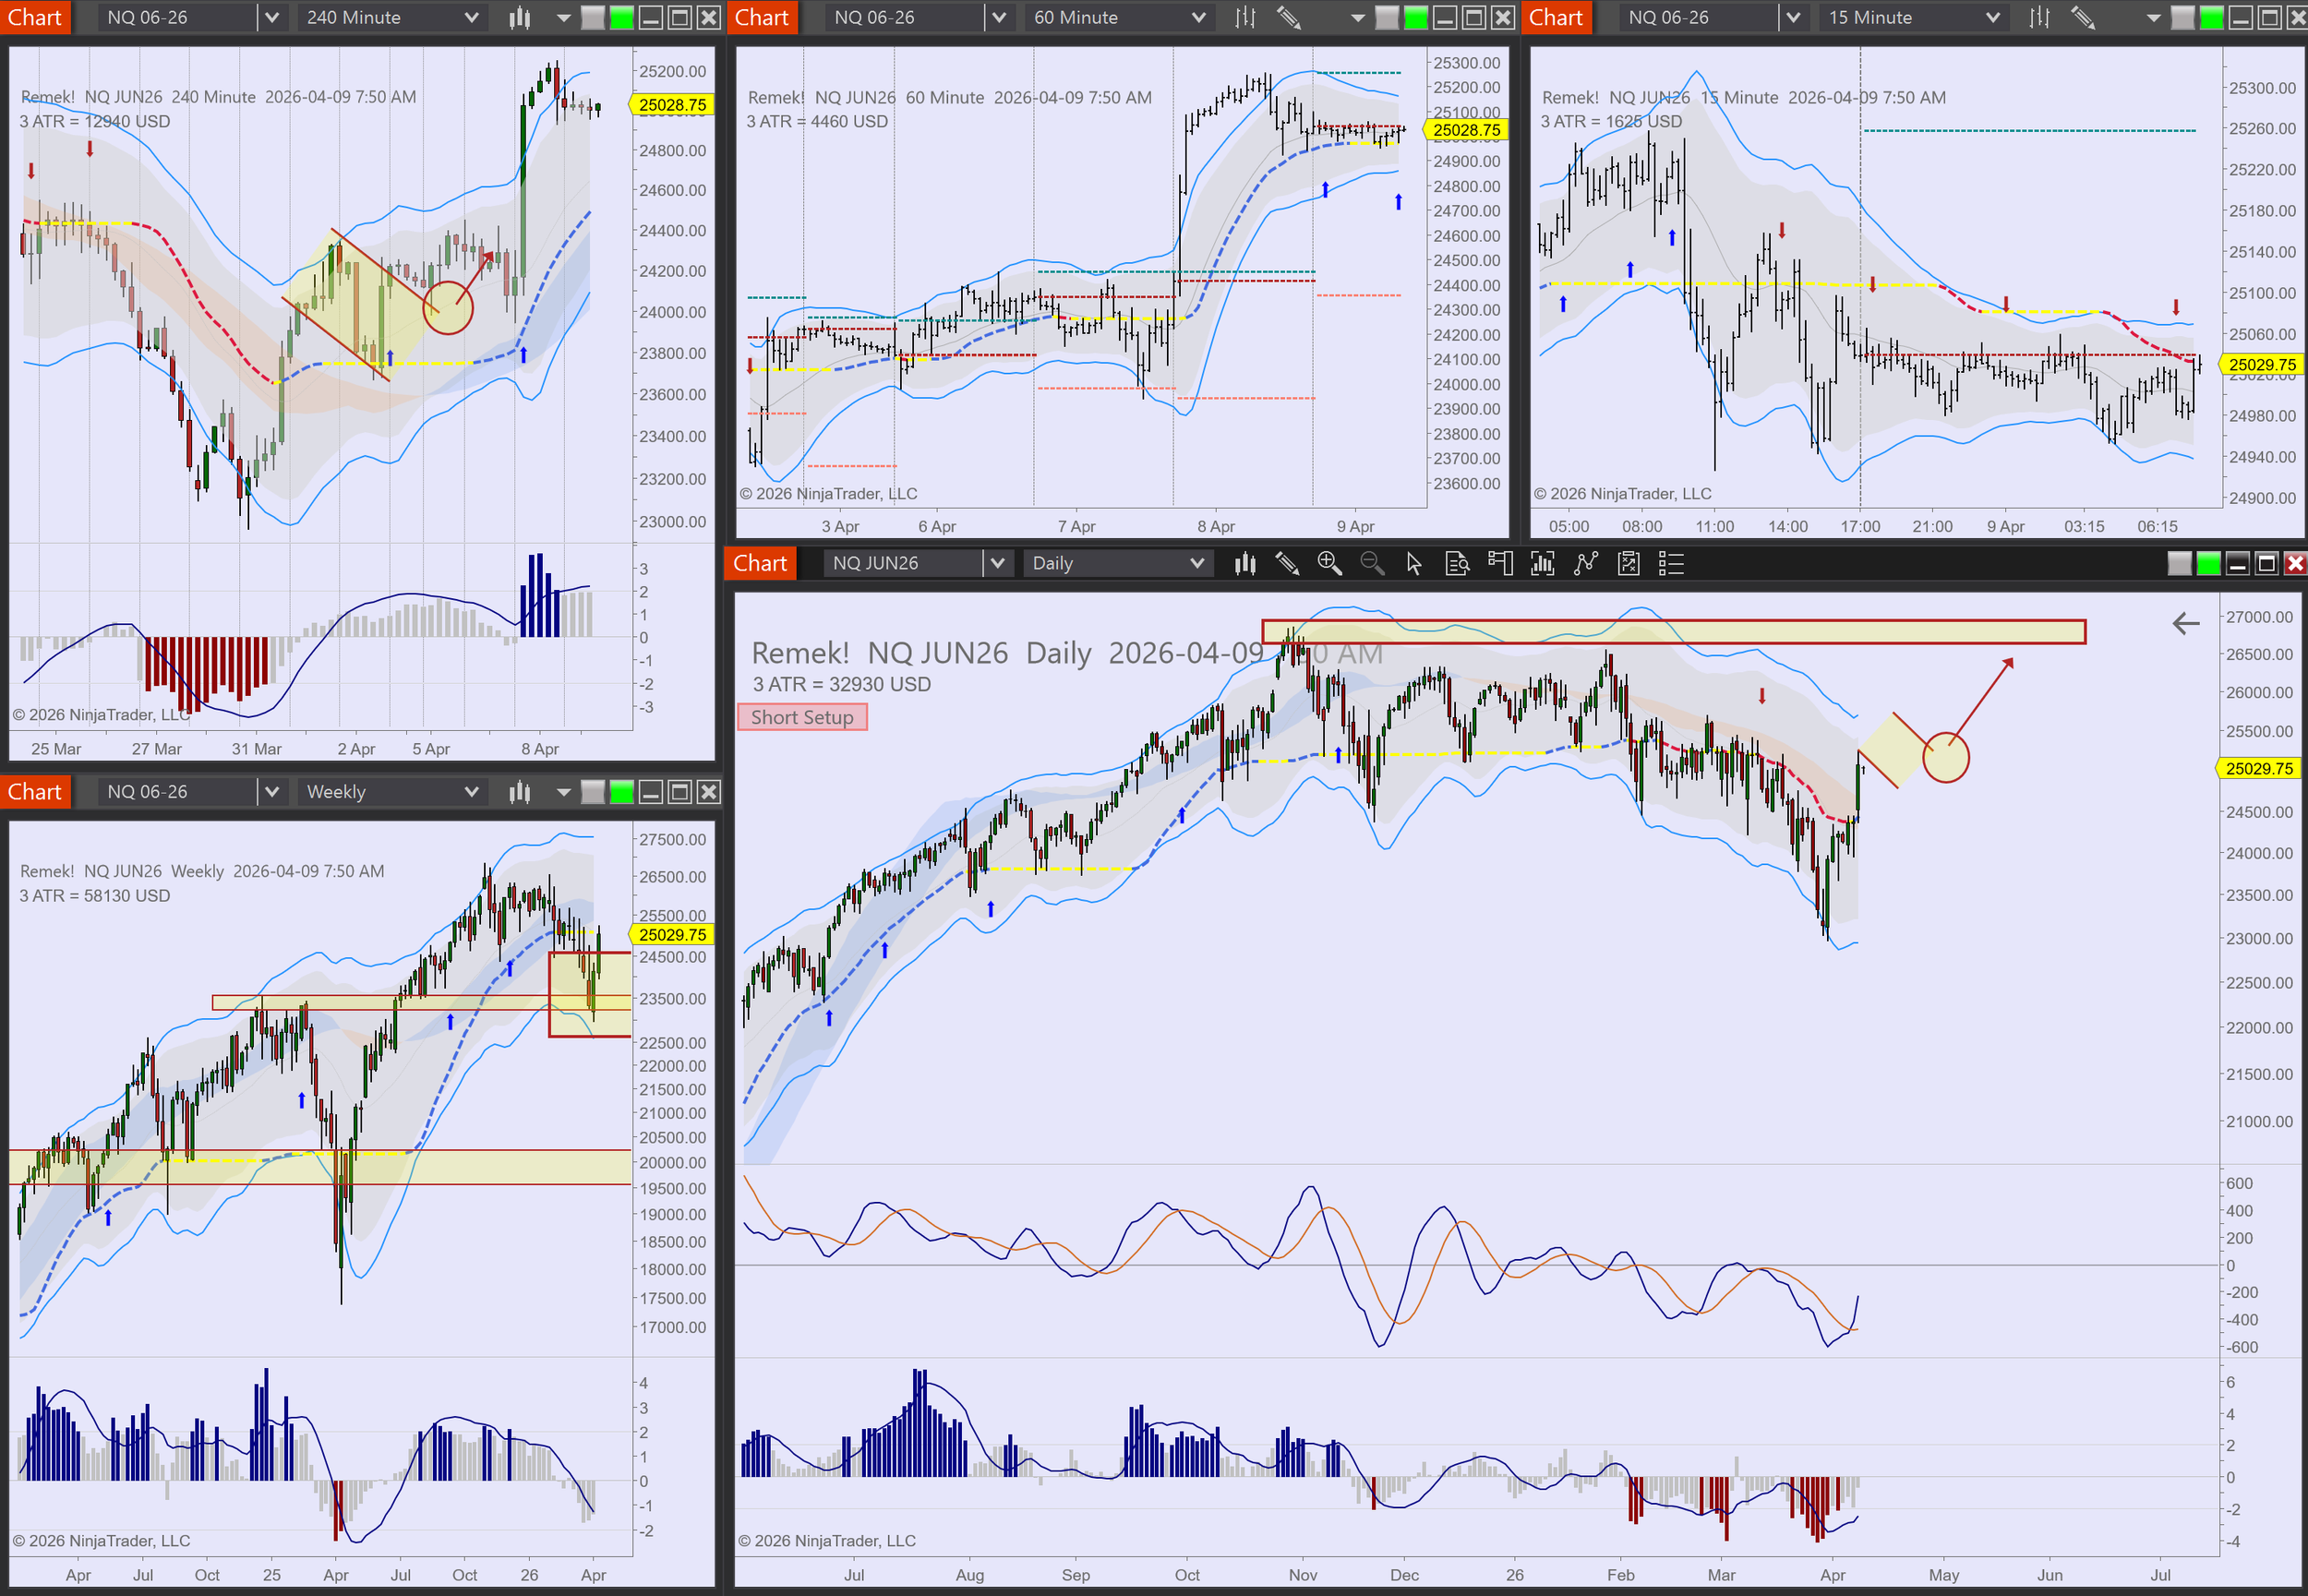The height and width of the screenshot is (1596, 2308).
Task: Open Data Box icon on Daily chart toolbar
Action: [1457, 564]
